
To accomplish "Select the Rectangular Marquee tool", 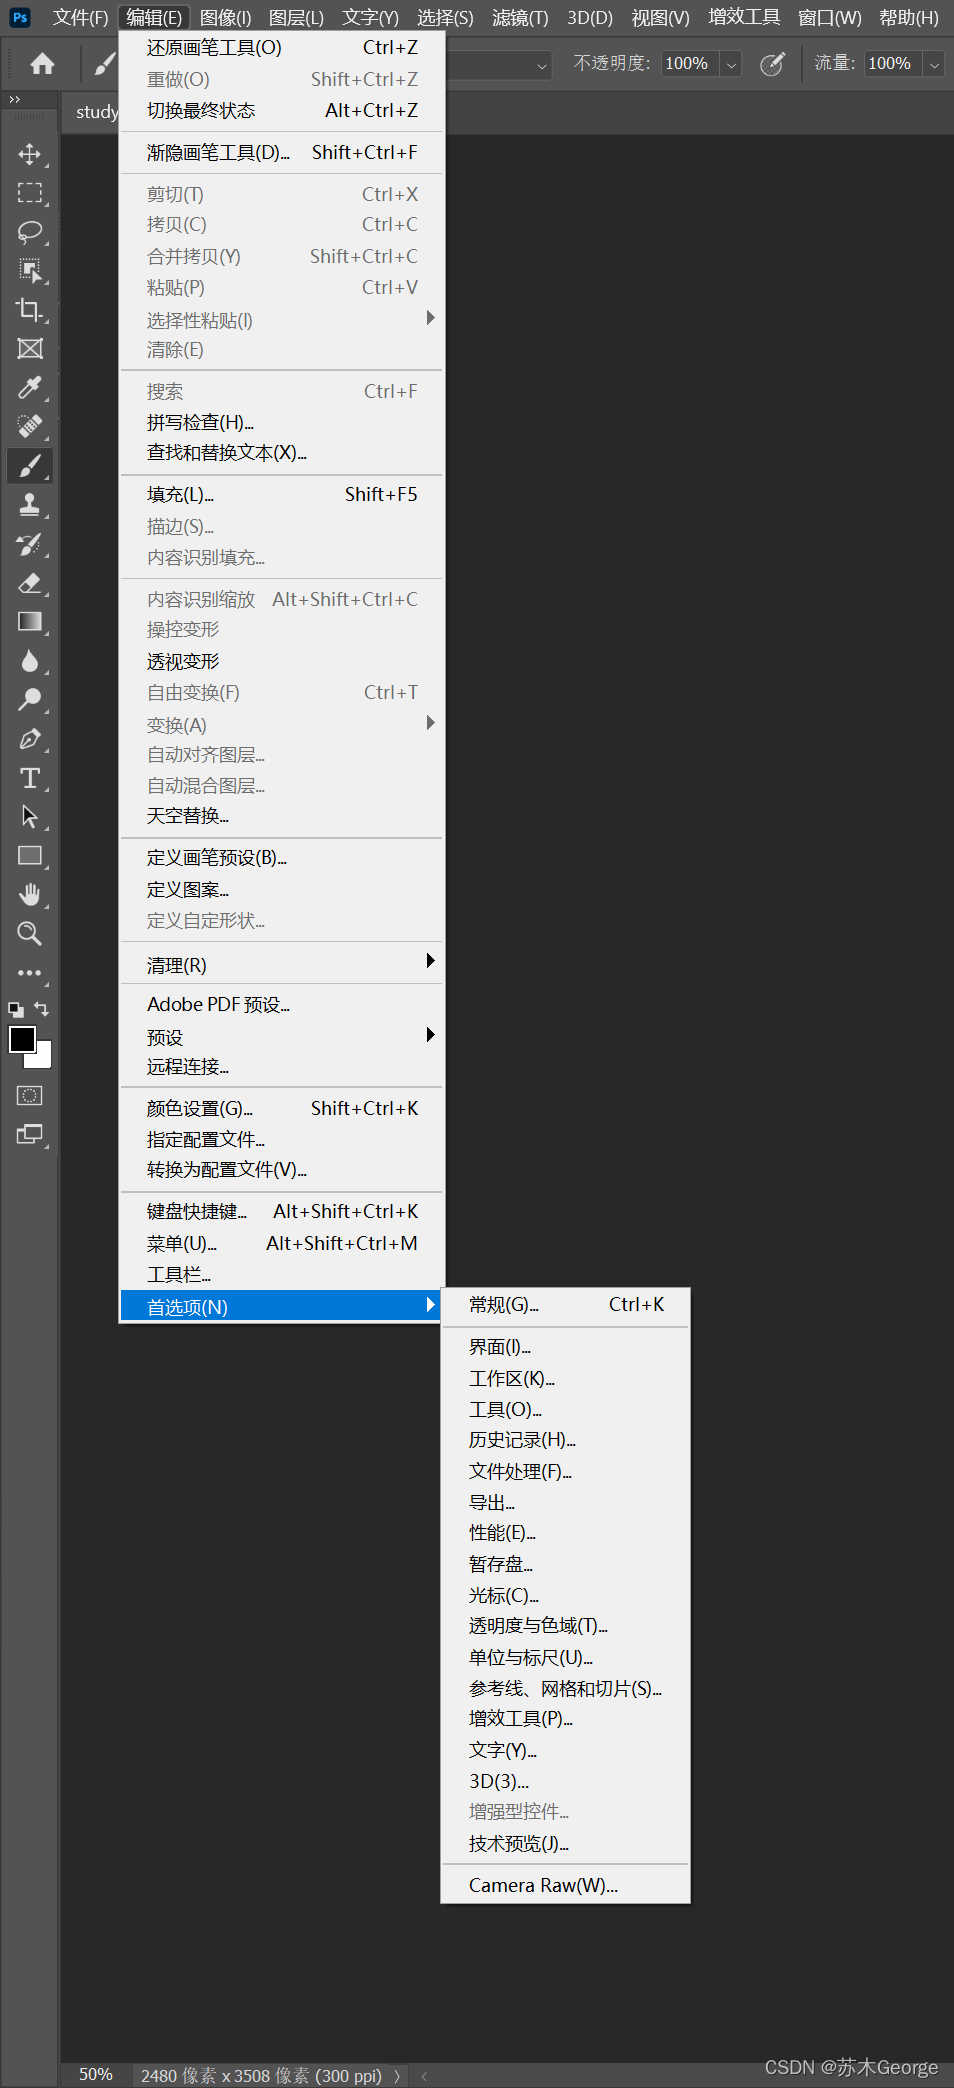I will pos(30,193).
